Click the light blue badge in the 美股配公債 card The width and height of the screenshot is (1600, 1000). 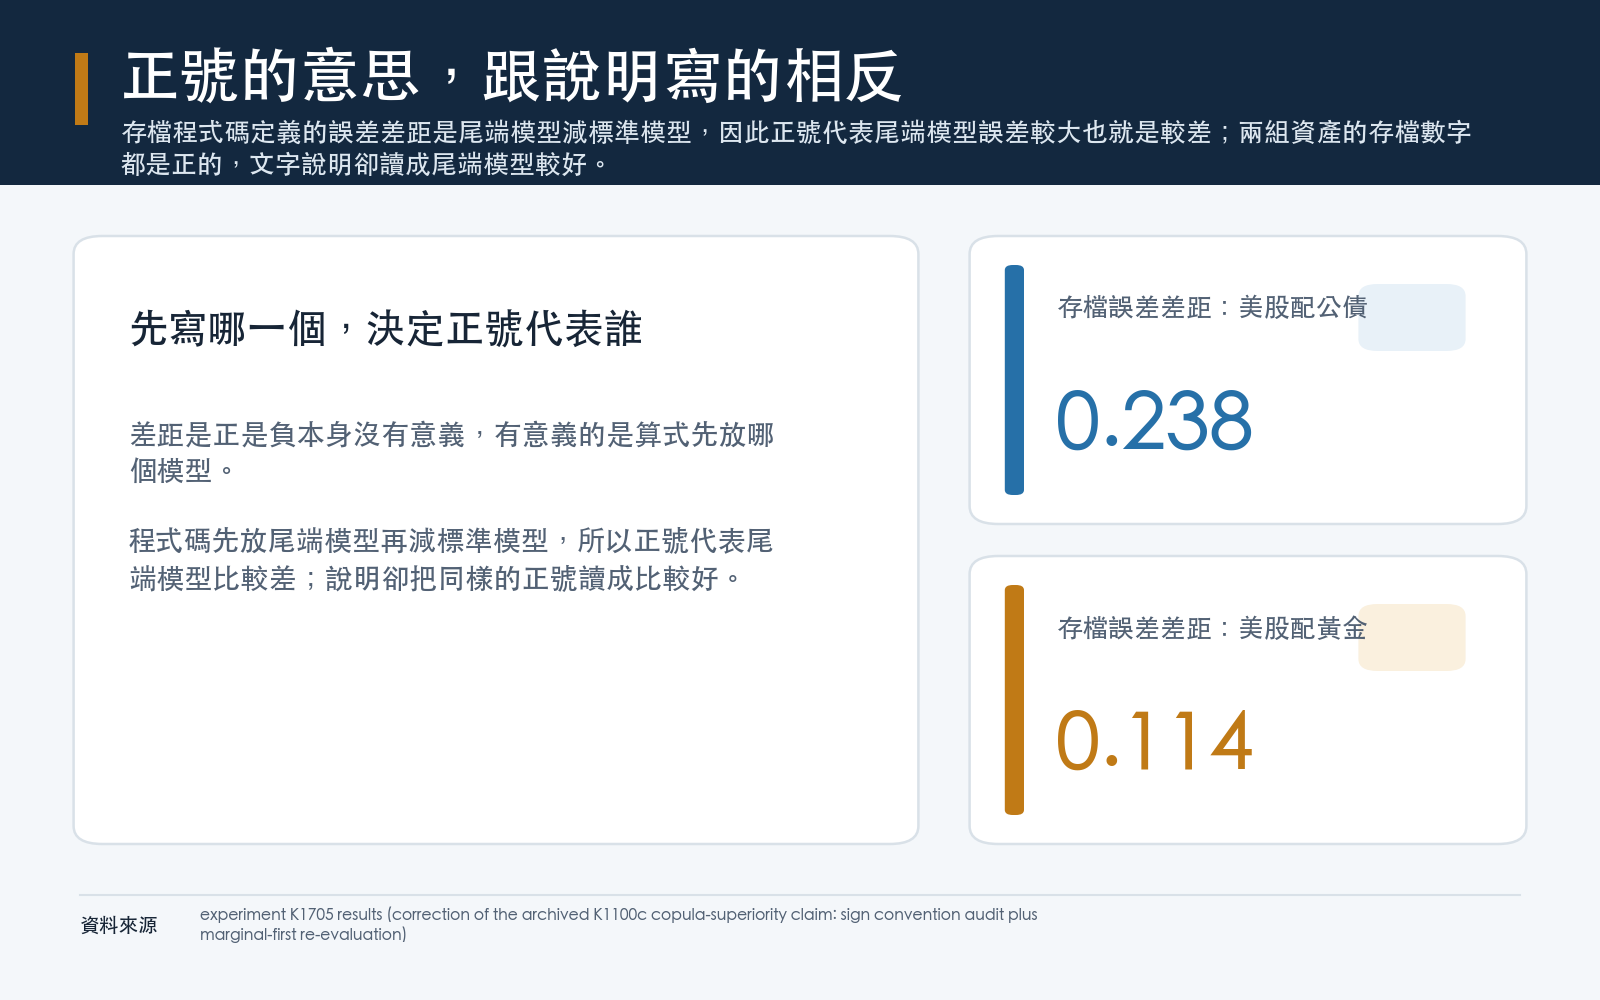[x=1412, y=317]
